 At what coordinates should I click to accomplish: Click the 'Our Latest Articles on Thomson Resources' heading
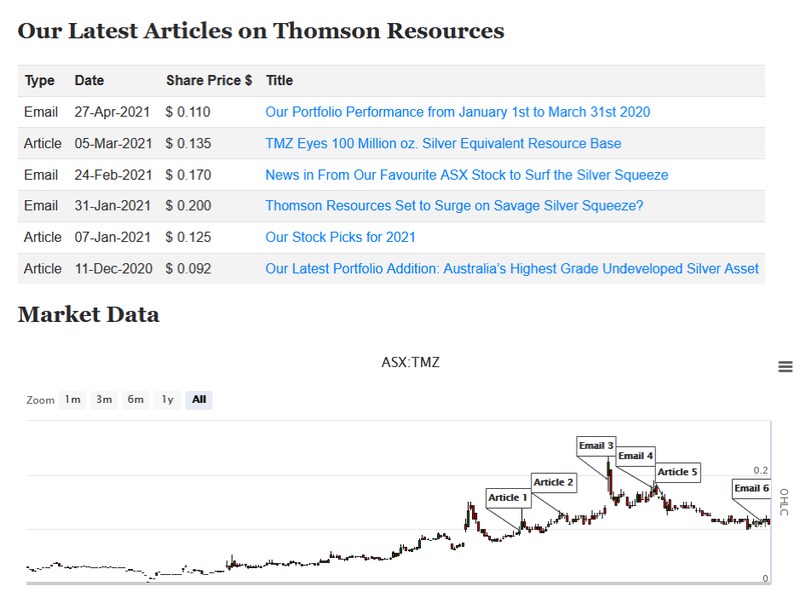click(x=261, y=31)
